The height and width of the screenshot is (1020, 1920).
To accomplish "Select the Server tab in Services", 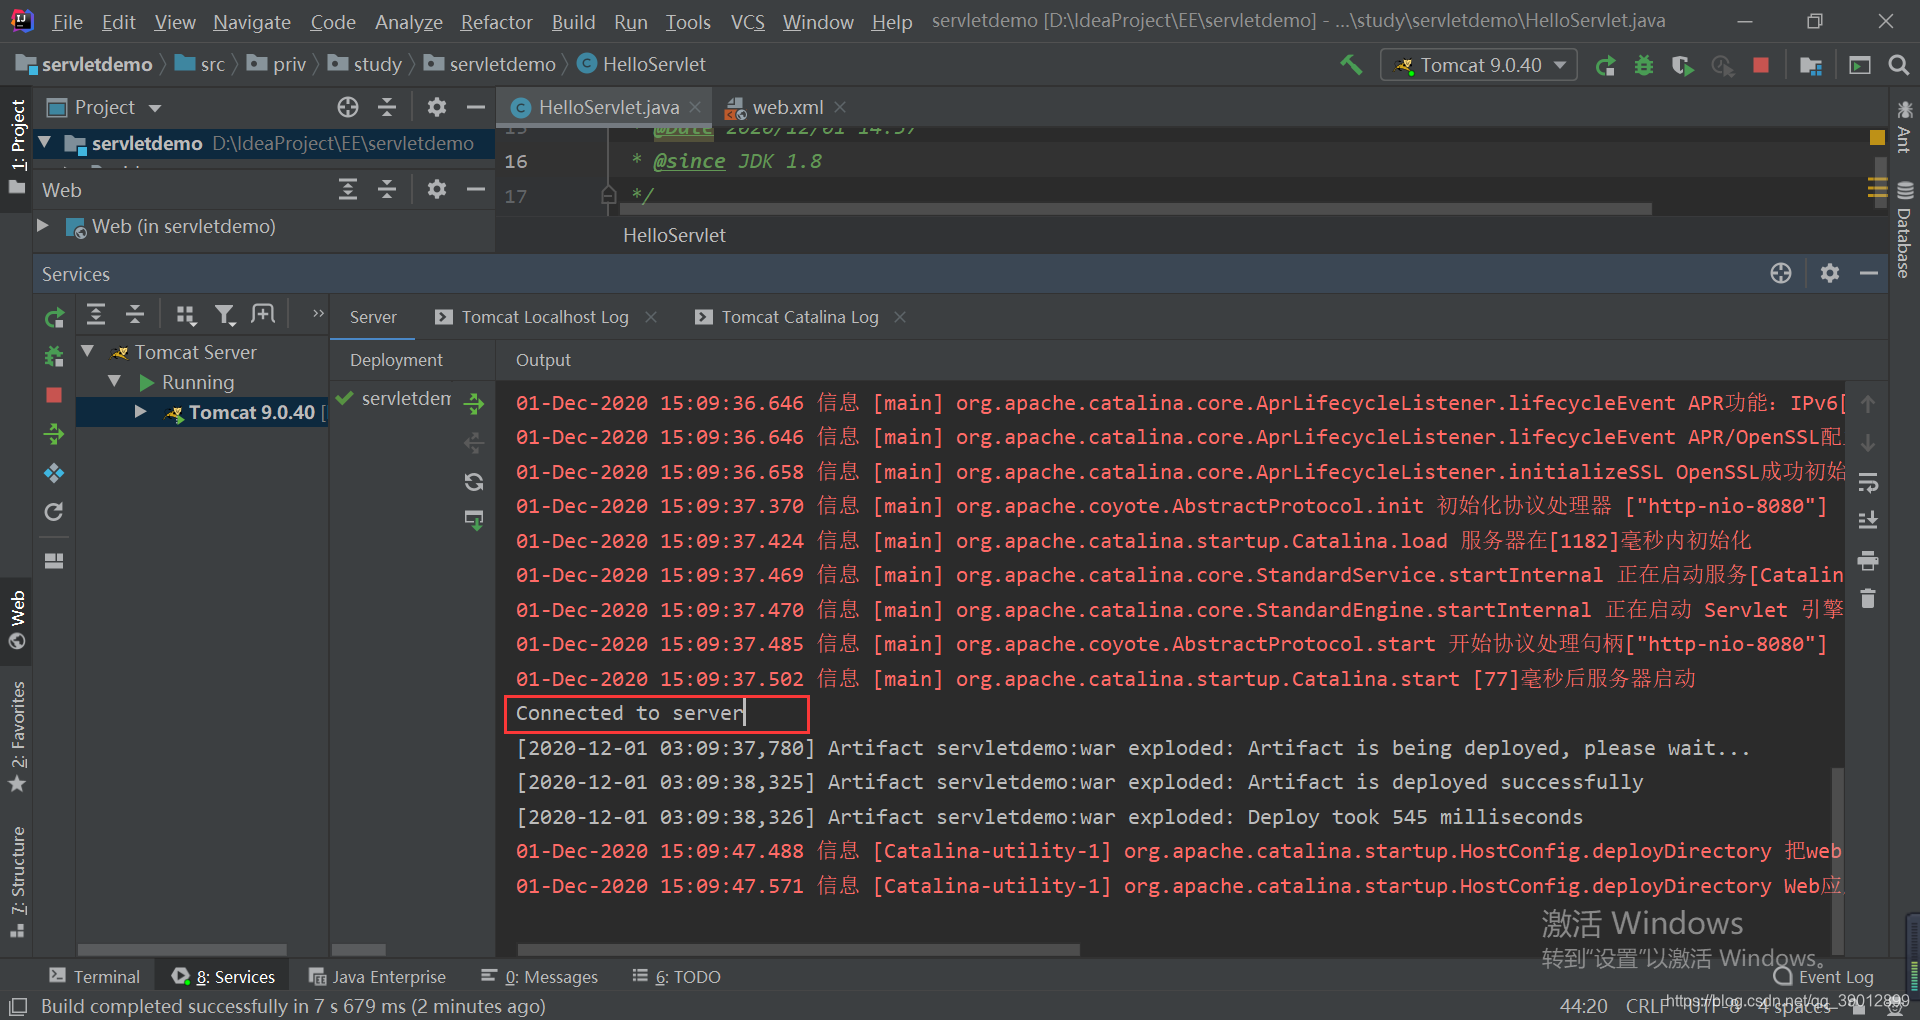I will [x=373, y=317].
